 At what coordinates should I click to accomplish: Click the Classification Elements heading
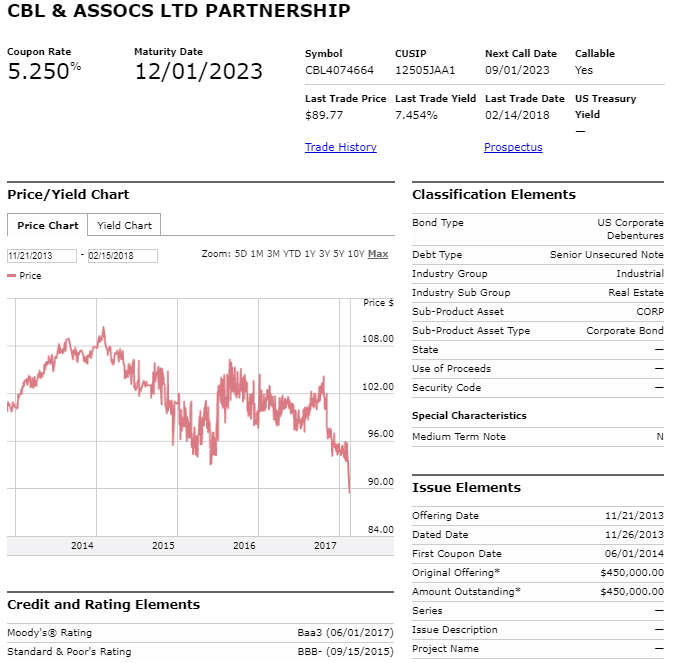coord(494,194)
